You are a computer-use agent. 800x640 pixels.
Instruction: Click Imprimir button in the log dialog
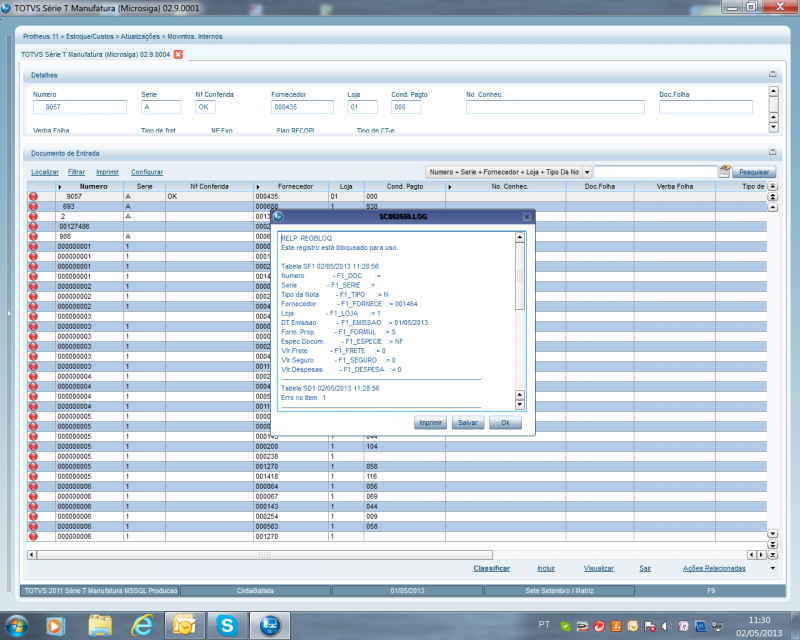click(x=430, y=423)
